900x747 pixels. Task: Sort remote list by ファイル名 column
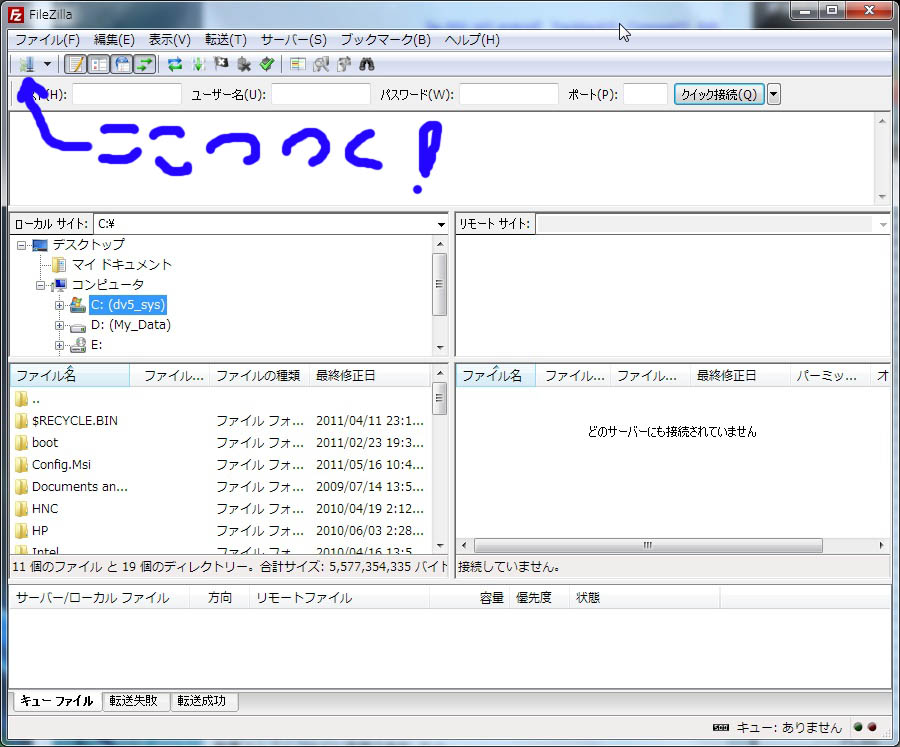pos(496,376)
